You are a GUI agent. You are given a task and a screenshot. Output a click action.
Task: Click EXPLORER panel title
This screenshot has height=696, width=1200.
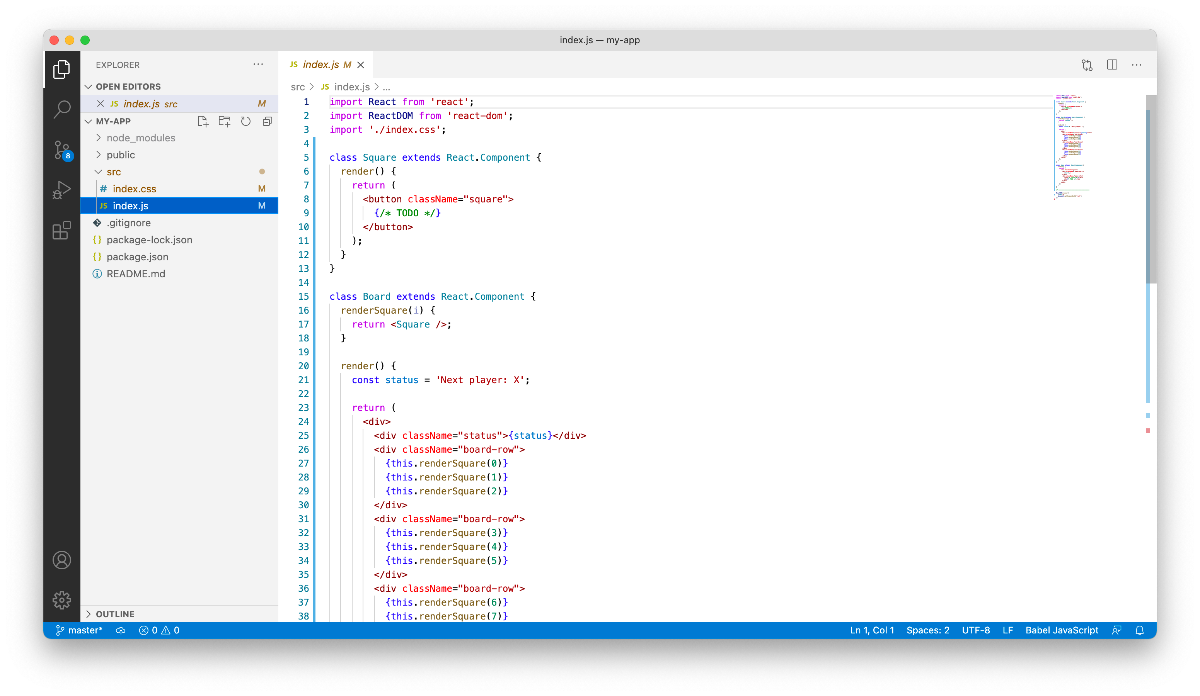click(118, 65)
